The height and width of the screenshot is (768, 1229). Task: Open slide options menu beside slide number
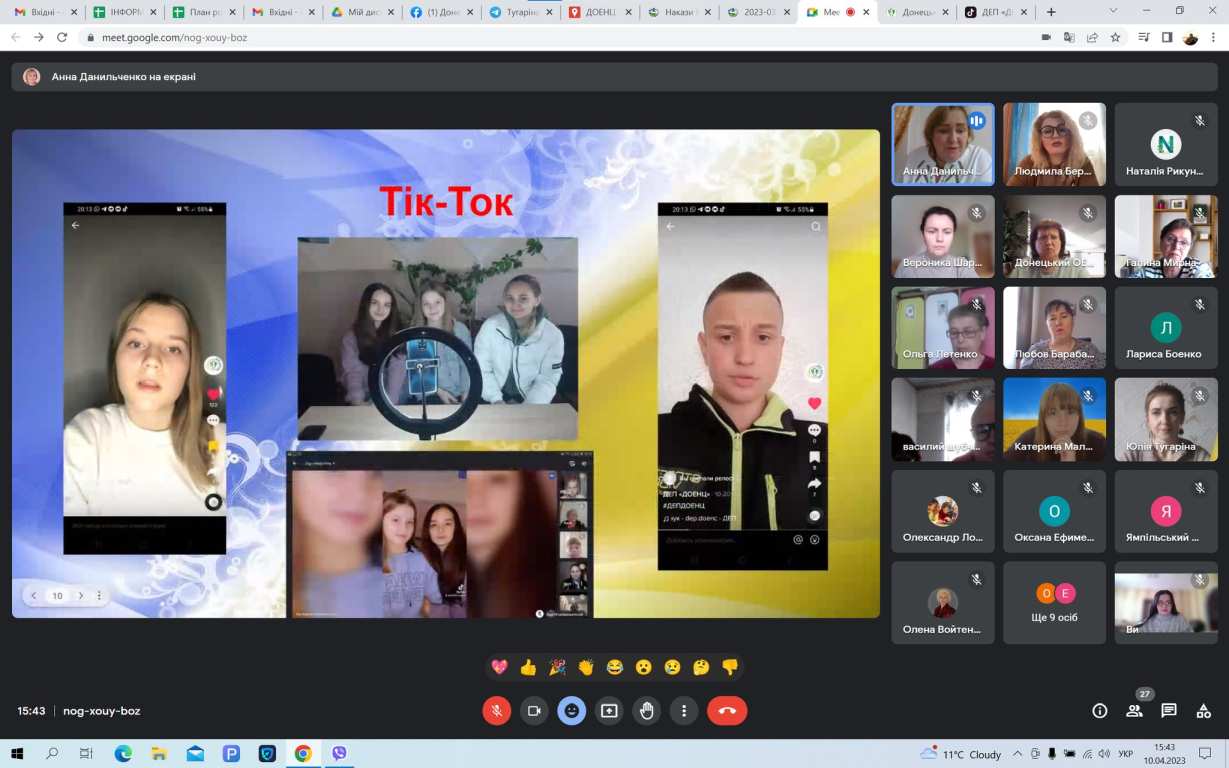click(99, 596)
